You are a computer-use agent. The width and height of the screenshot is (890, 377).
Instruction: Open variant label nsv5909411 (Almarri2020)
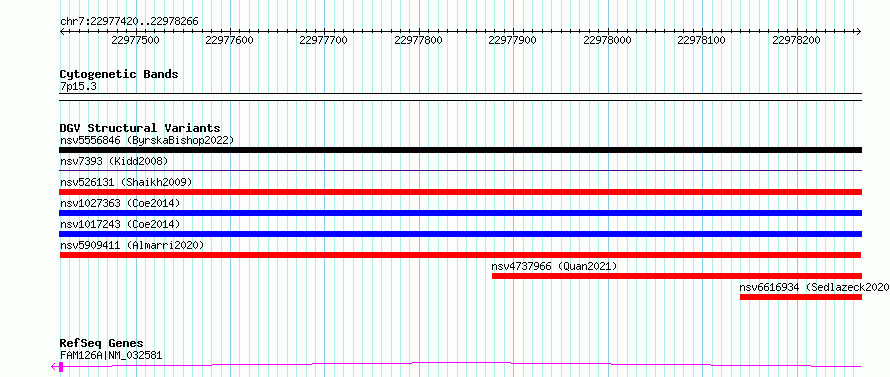coord(132,245)
